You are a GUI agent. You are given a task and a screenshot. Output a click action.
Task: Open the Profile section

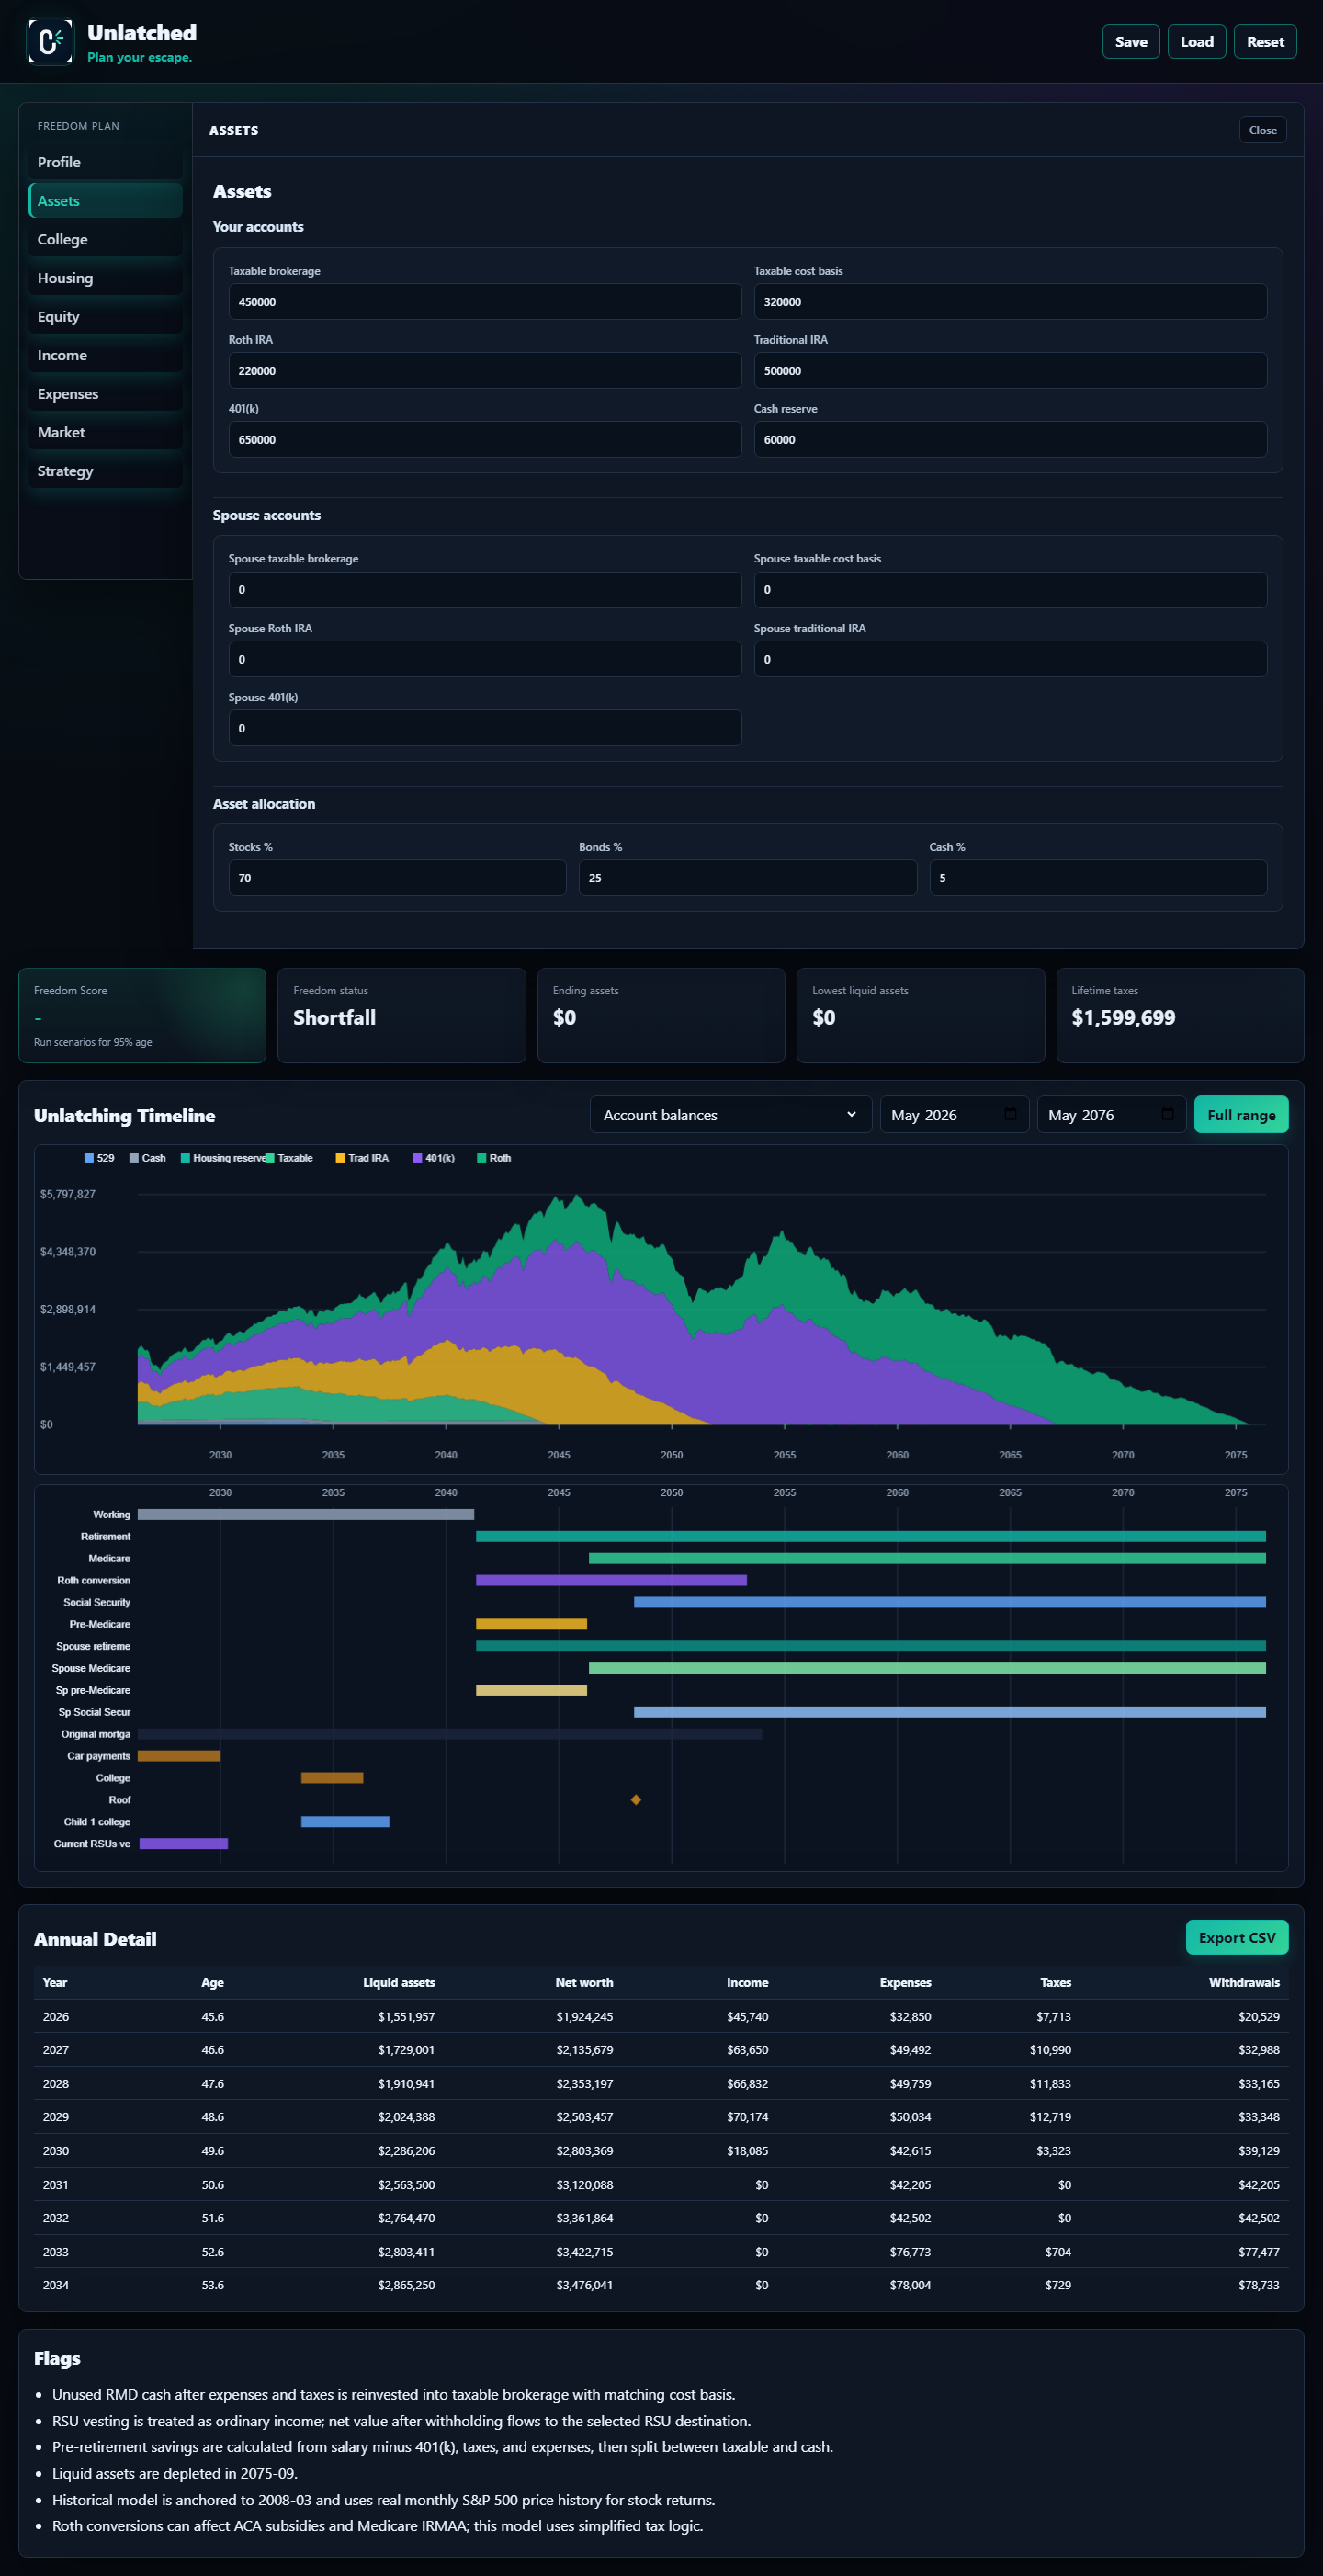[105, 162]
